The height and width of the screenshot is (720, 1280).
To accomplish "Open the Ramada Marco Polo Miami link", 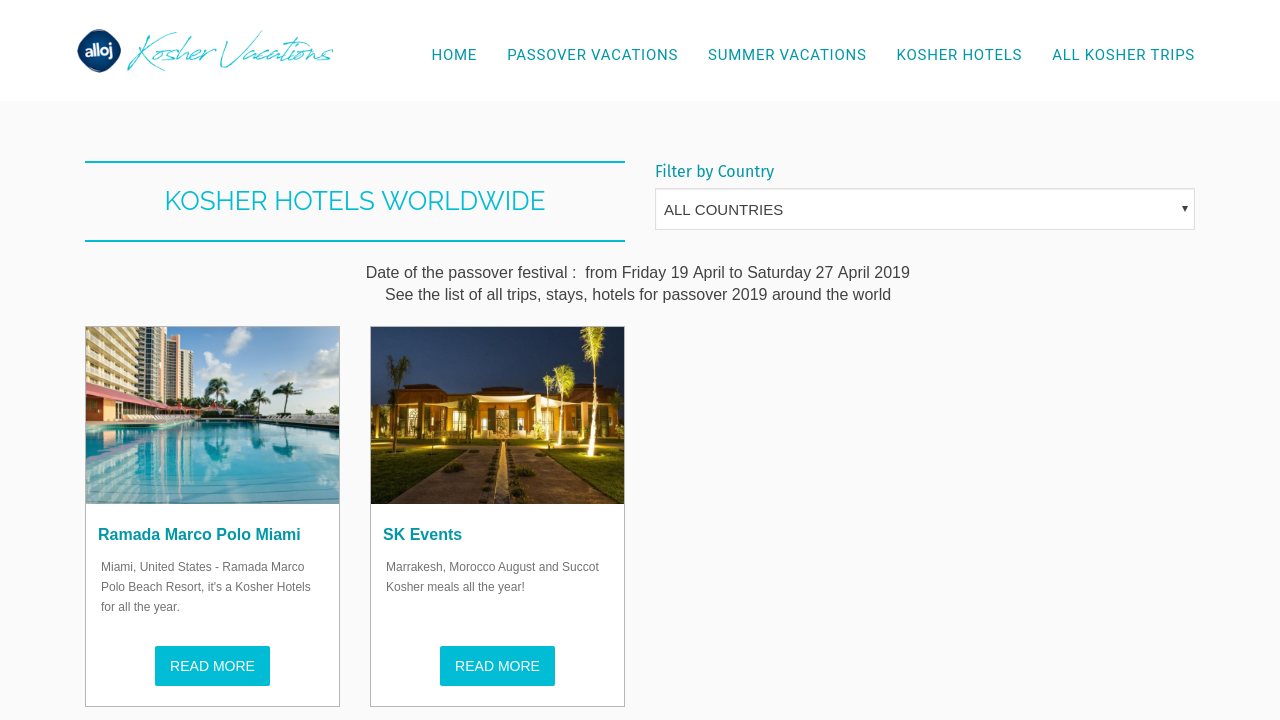I will 199,534.
